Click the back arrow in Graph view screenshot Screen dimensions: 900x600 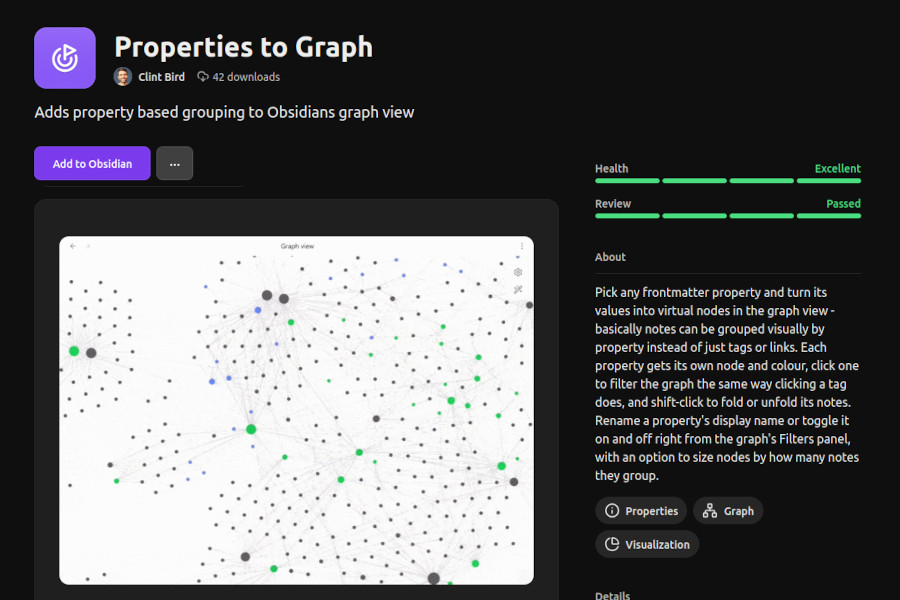coord(73,246)
